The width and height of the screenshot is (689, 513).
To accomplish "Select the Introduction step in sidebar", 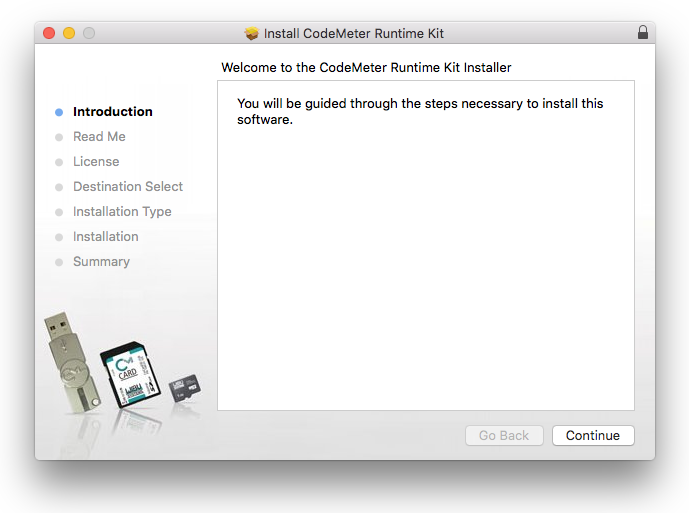I will [x=112, y=112].
